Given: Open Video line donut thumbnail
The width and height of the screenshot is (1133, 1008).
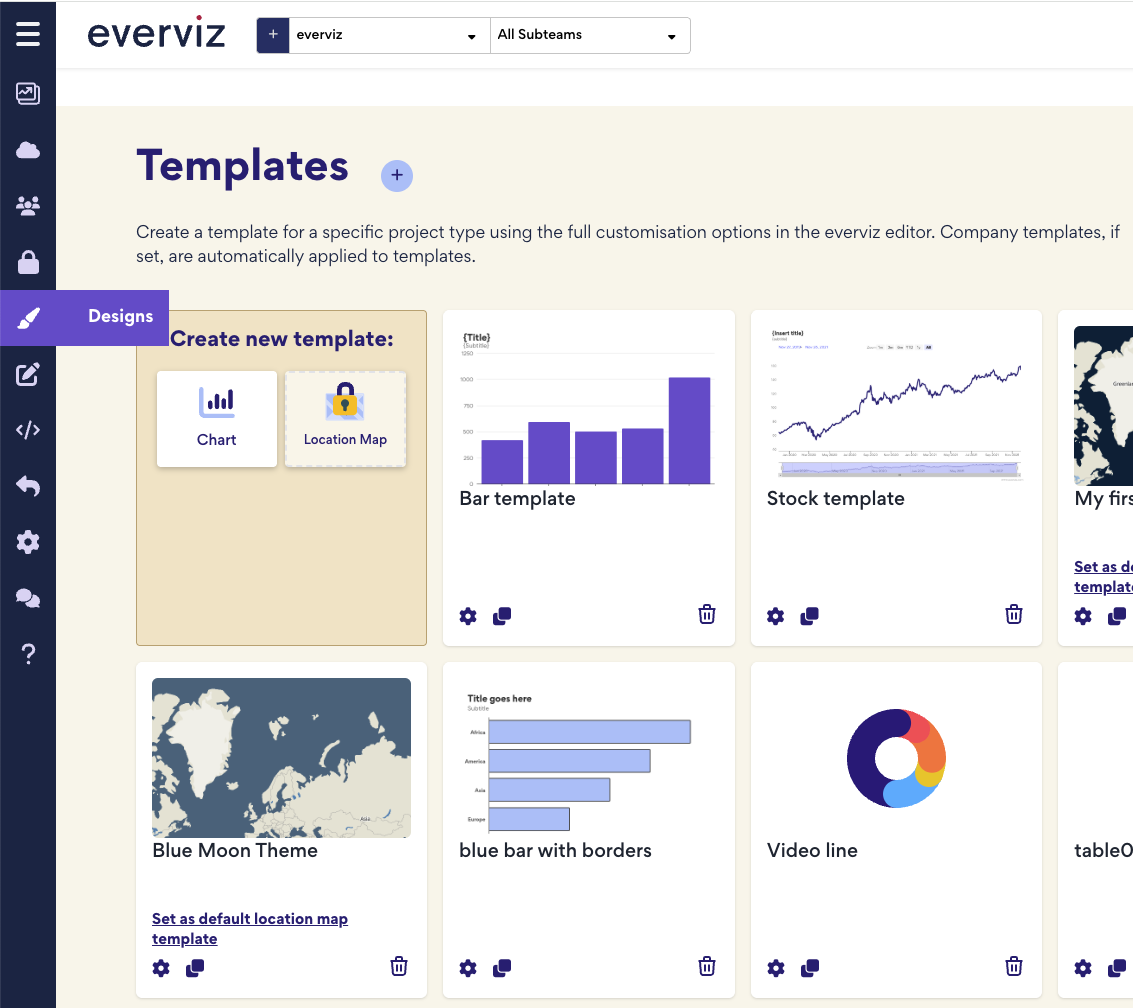Looking at the screenshot, I should [896, 758].
